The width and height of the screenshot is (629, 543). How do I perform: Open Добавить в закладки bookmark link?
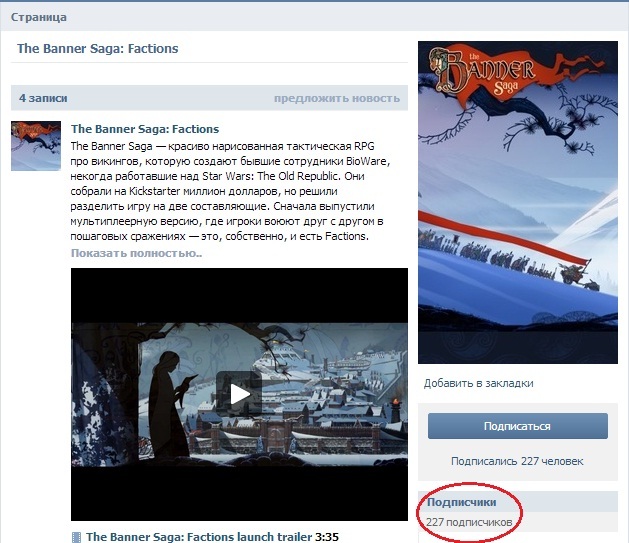click(479, 383)
